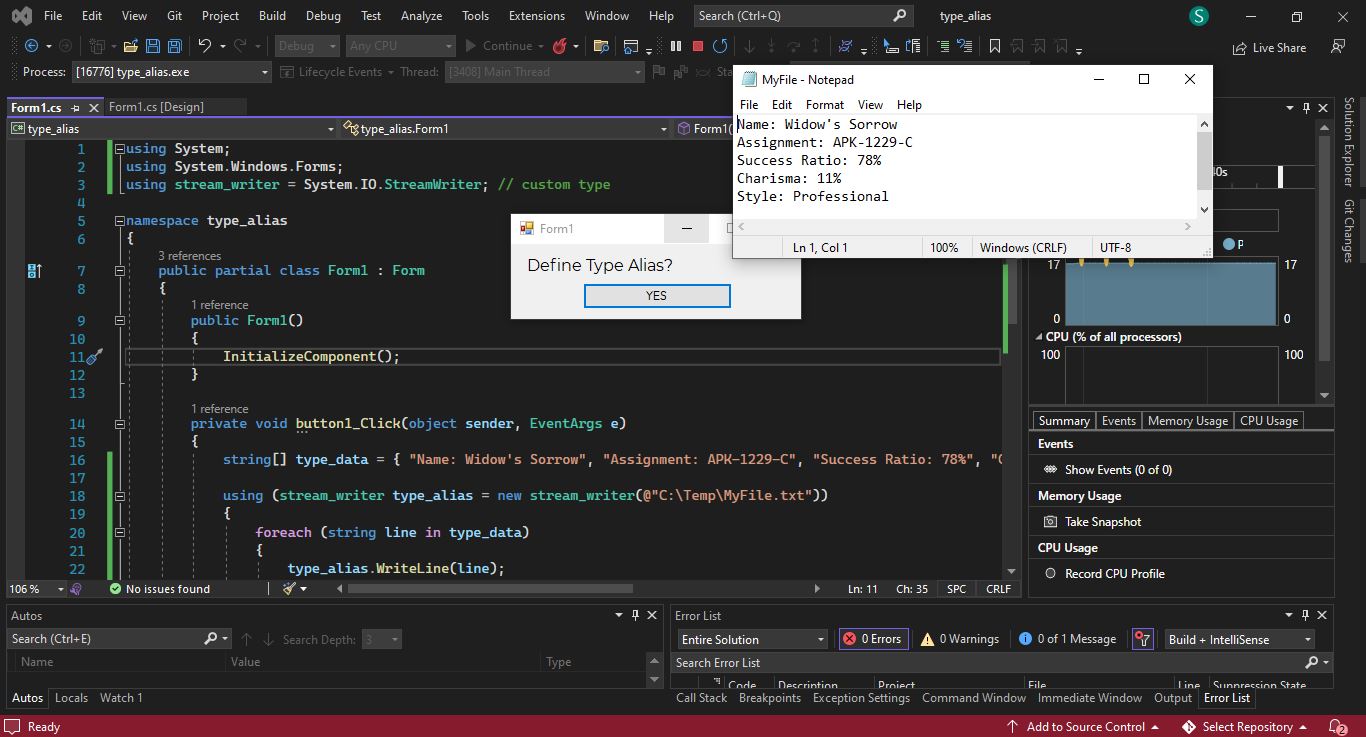Collapse the namespace type_alias code block
The image size is (1366, 737).
(119, 221)
